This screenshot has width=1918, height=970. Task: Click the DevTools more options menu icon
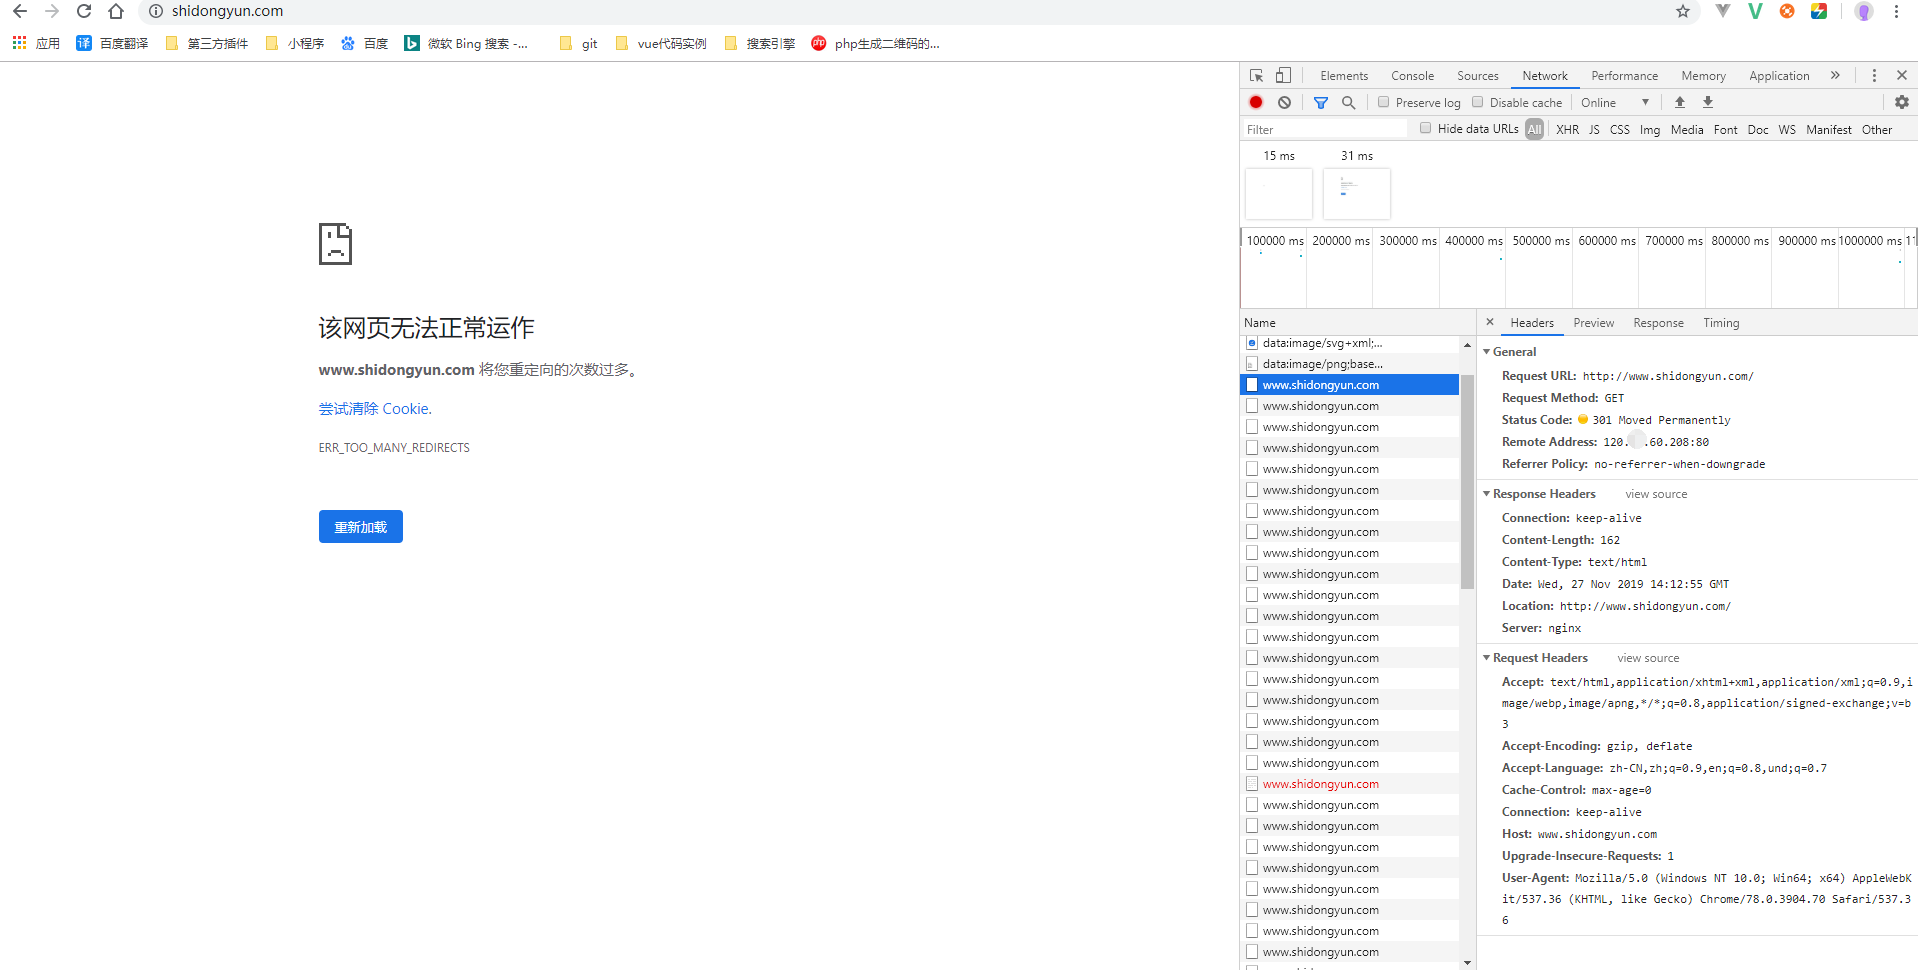click(x=1873, y=75)
